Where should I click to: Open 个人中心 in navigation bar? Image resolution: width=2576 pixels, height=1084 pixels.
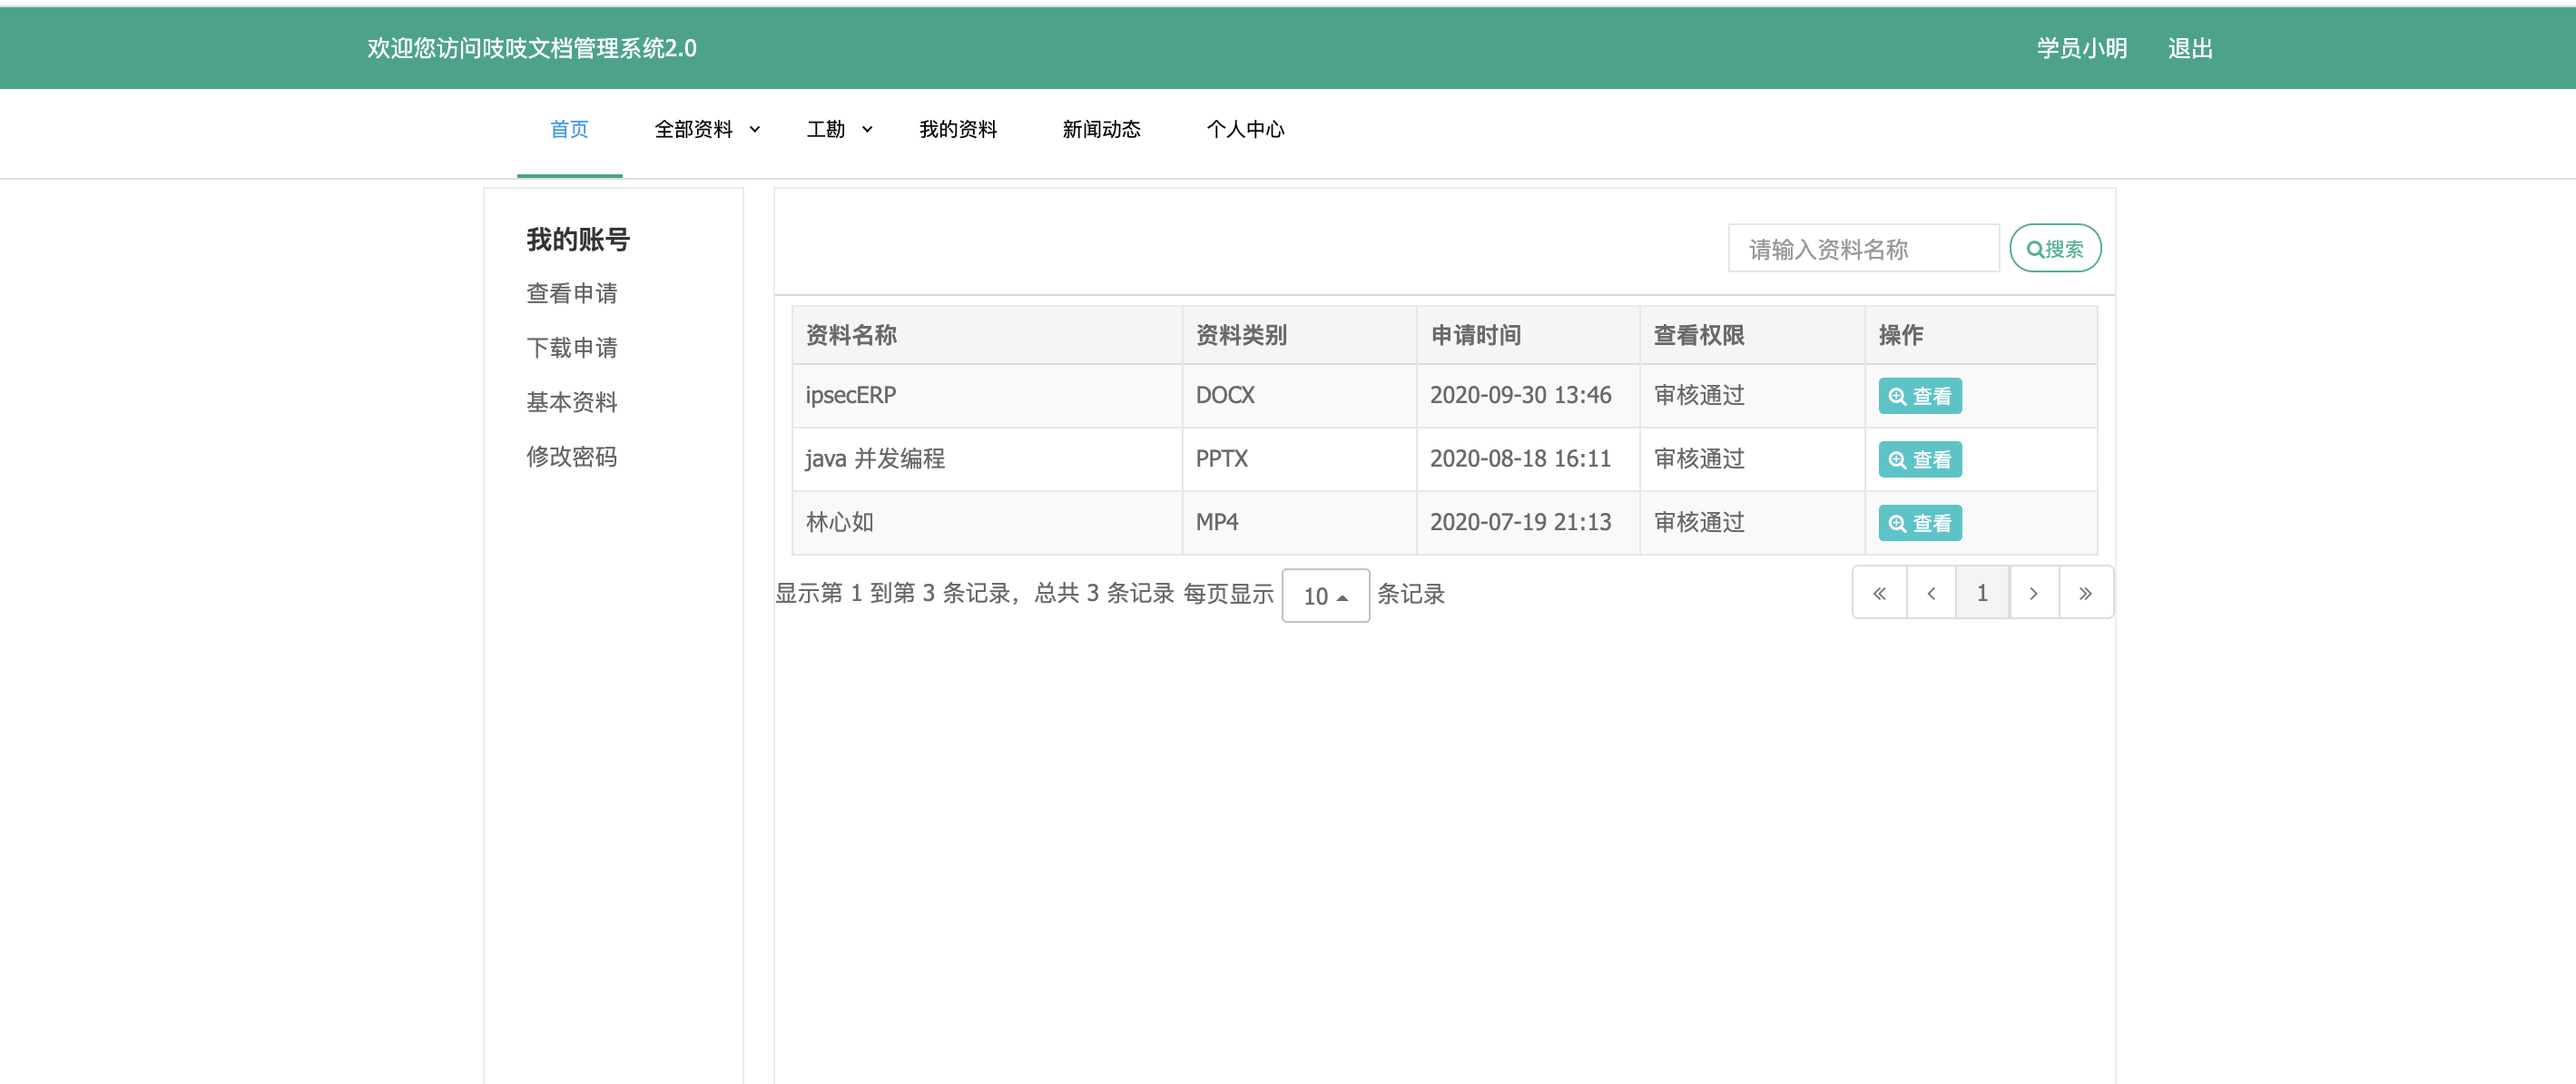coord(1244,130)
